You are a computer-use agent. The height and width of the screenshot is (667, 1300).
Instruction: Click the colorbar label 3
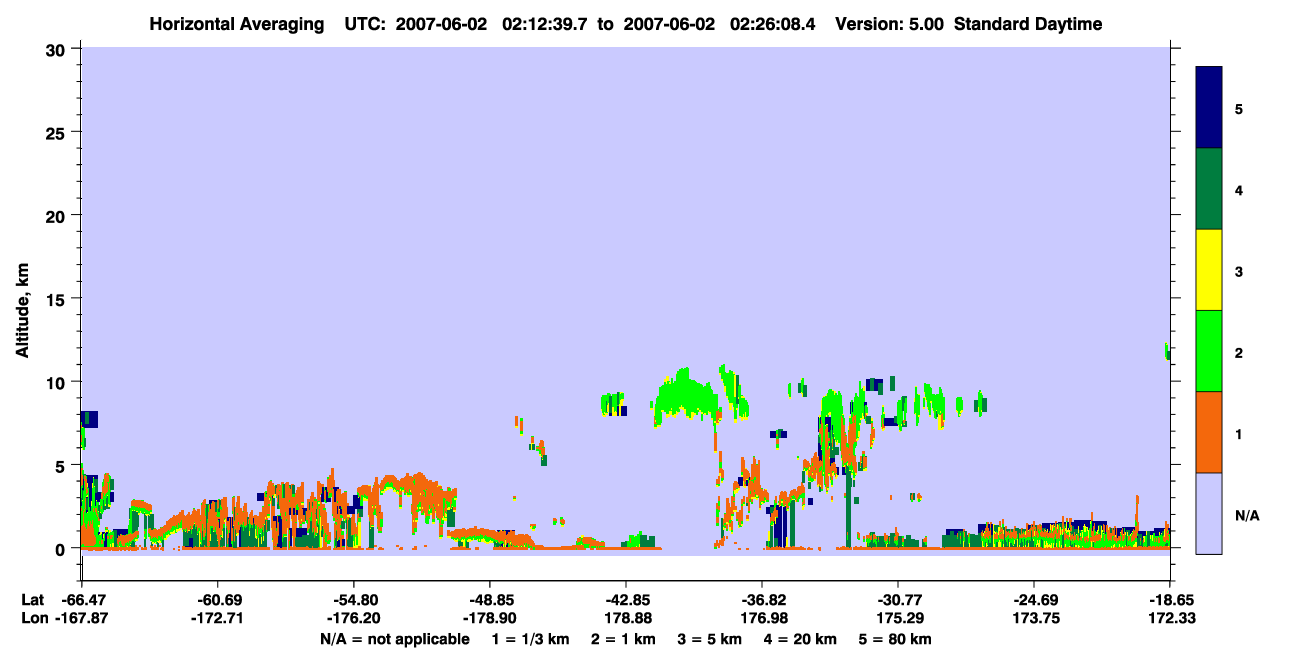[x=1239, y=270]
